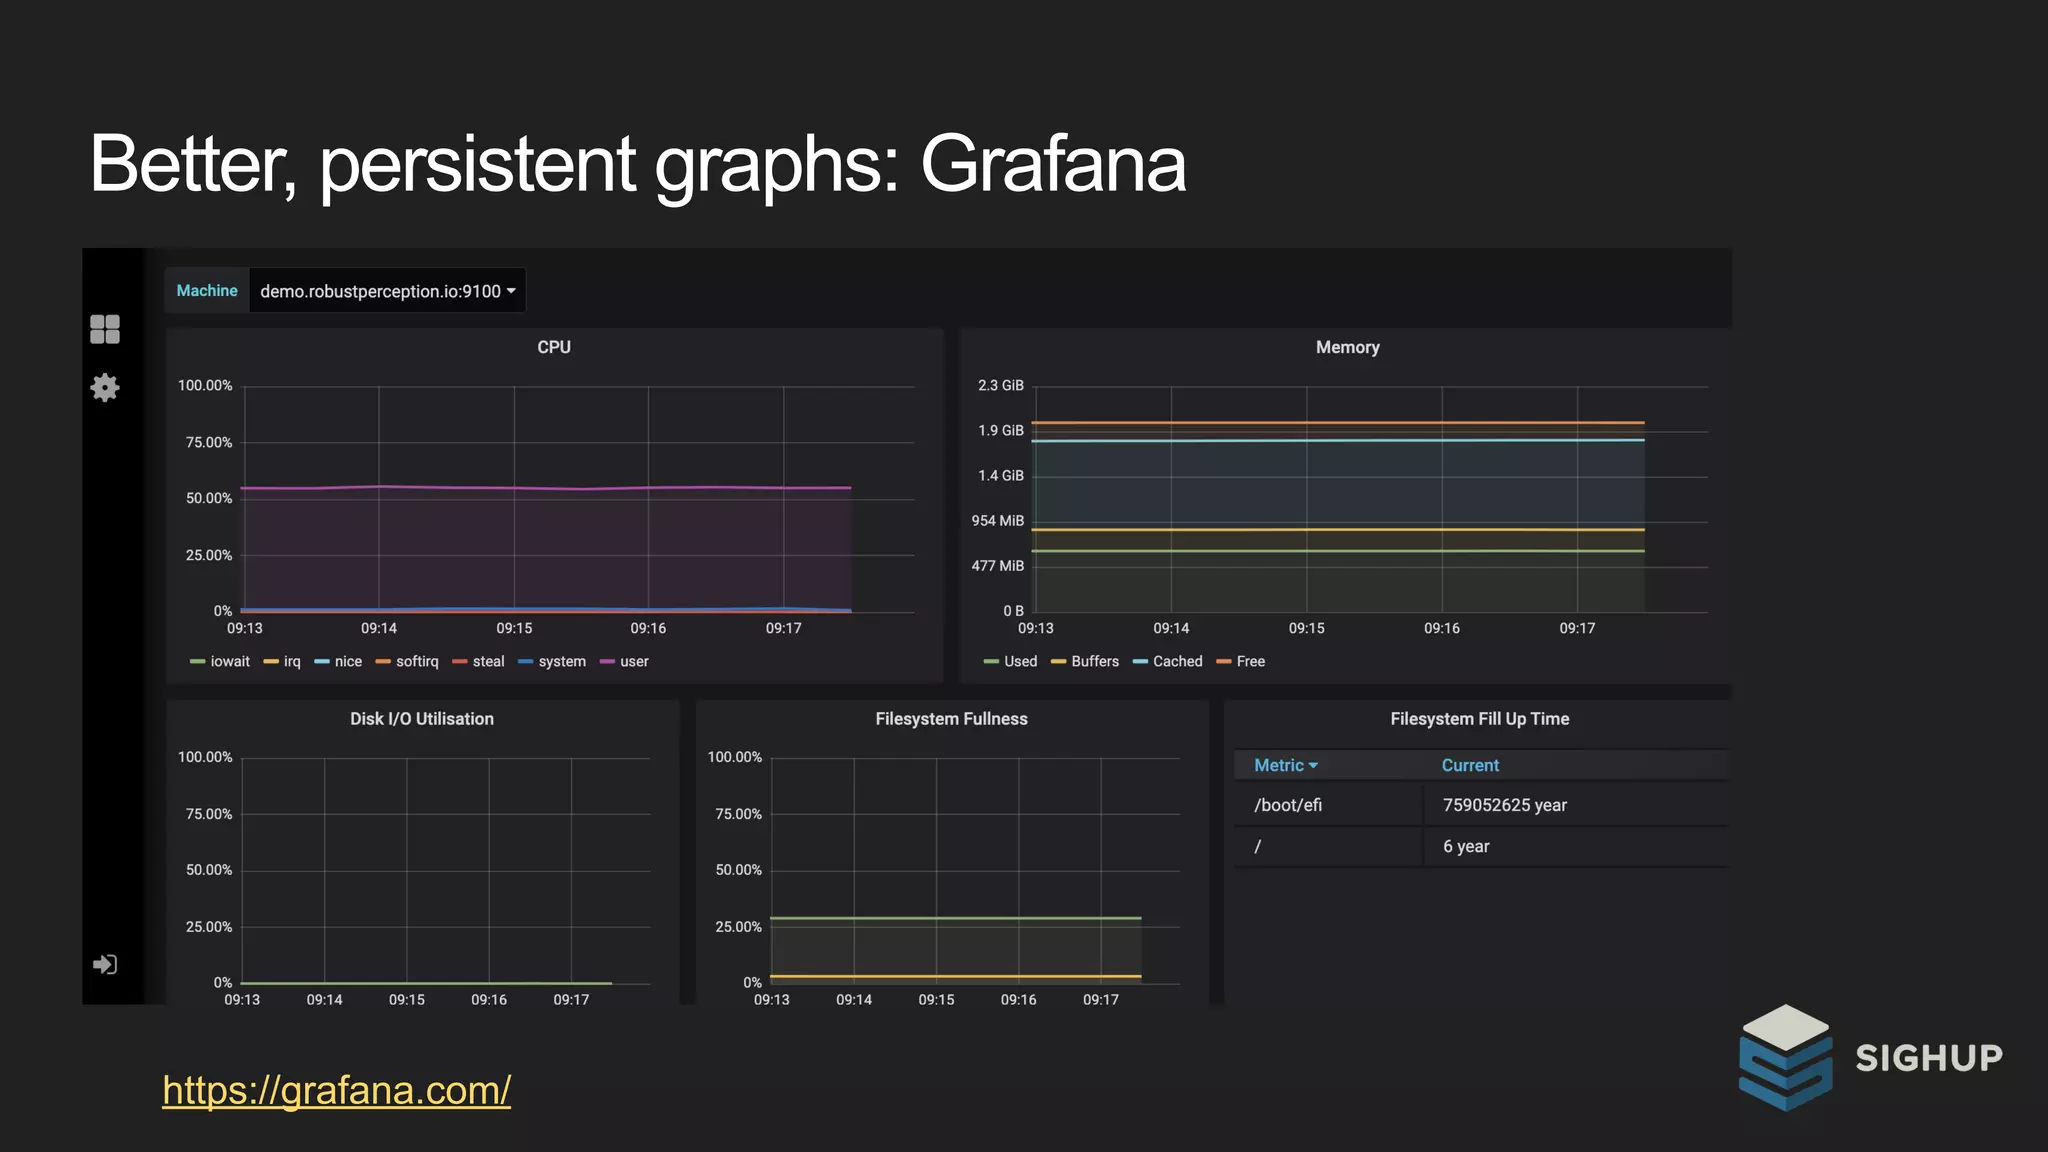Click the /boot/efi metric cell
Screen dimensions: 2048x1152
[1328, 805]
